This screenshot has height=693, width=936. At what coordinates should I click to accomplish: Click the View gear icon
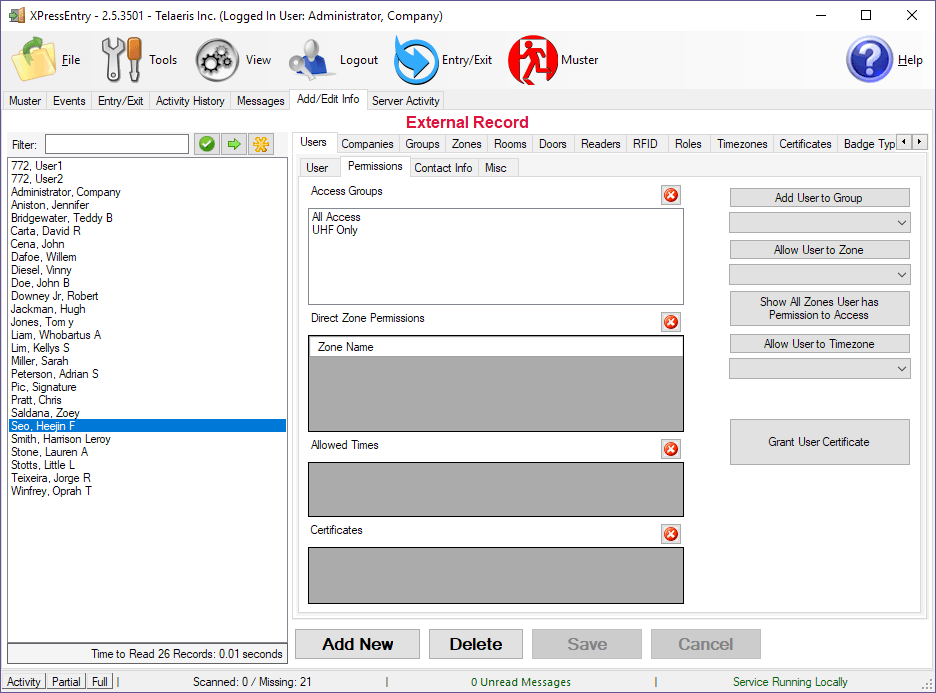coord(217,60)
